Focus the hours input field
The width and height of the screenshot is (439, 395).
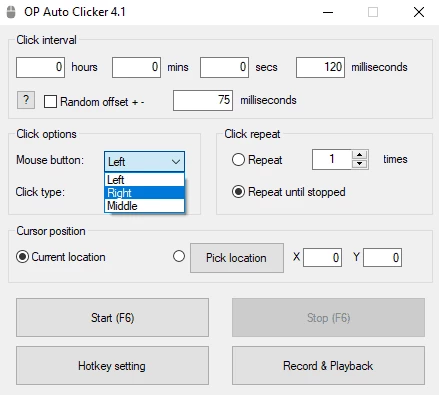40,67
